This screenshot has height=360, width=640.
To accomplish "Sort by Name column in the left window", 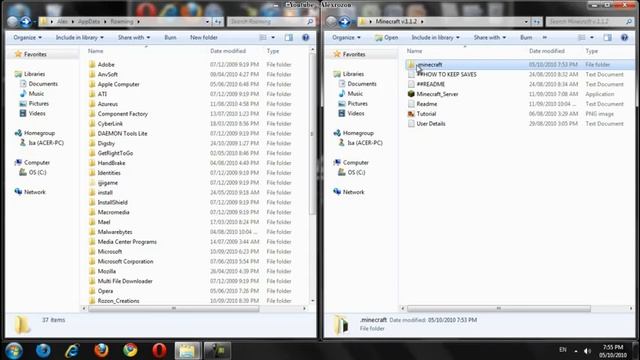I will [96, 51].
